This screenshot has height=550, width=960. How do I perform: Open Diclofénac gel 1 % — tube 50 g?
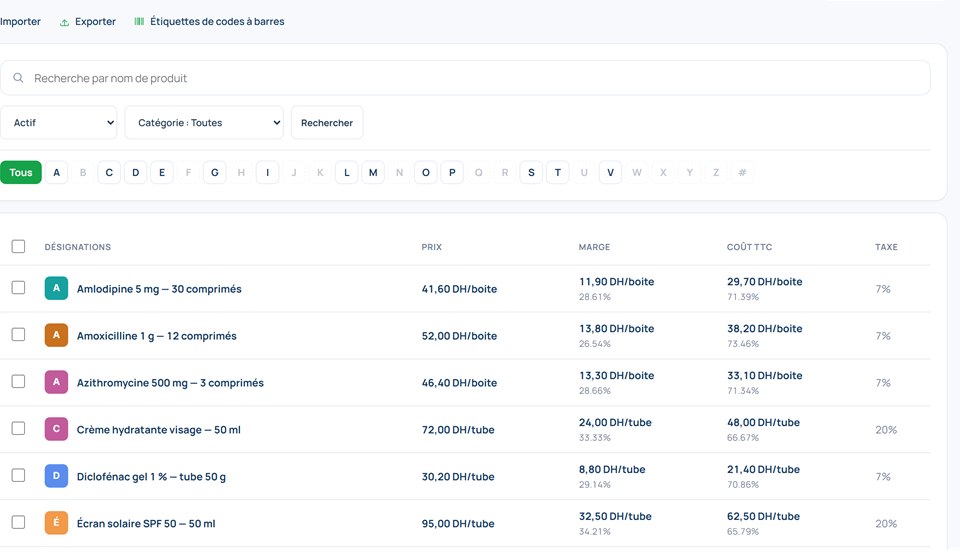point(151,477)
